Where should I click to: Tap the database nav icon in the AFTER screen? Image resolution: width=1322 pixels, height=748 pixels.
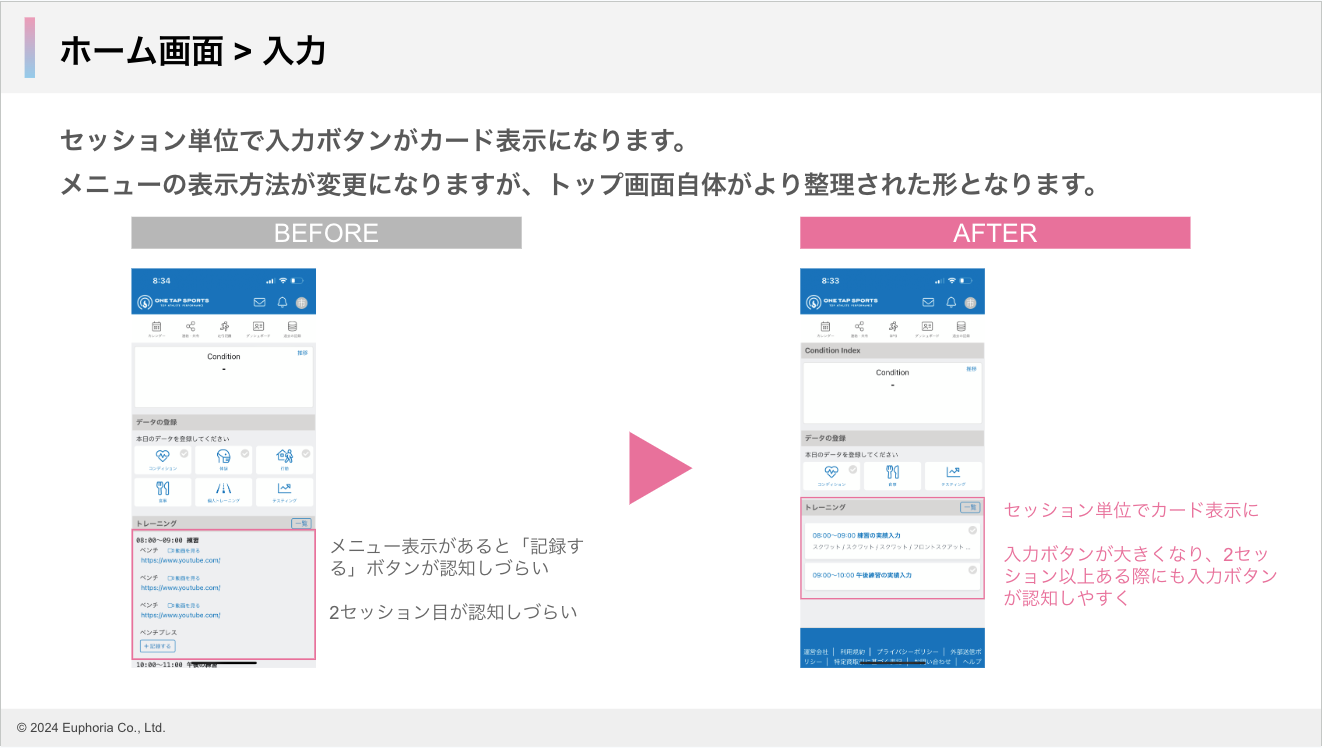tap(961, 327)
